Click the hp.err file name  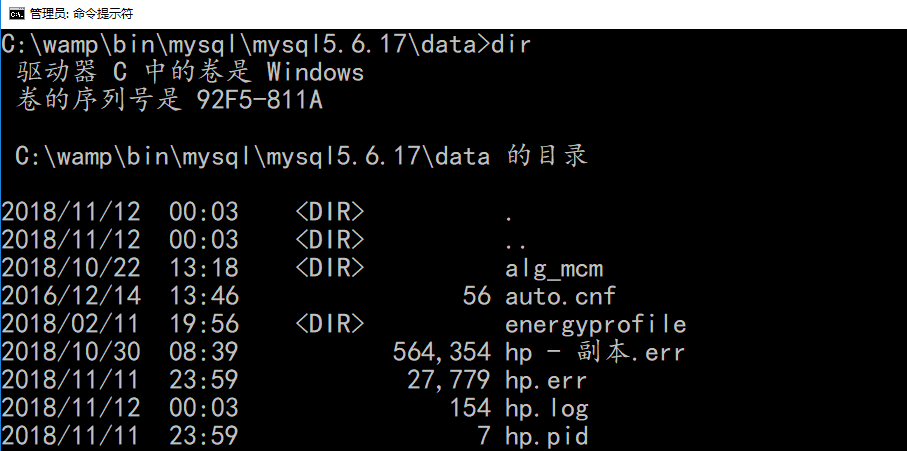(x=546, y=380)
